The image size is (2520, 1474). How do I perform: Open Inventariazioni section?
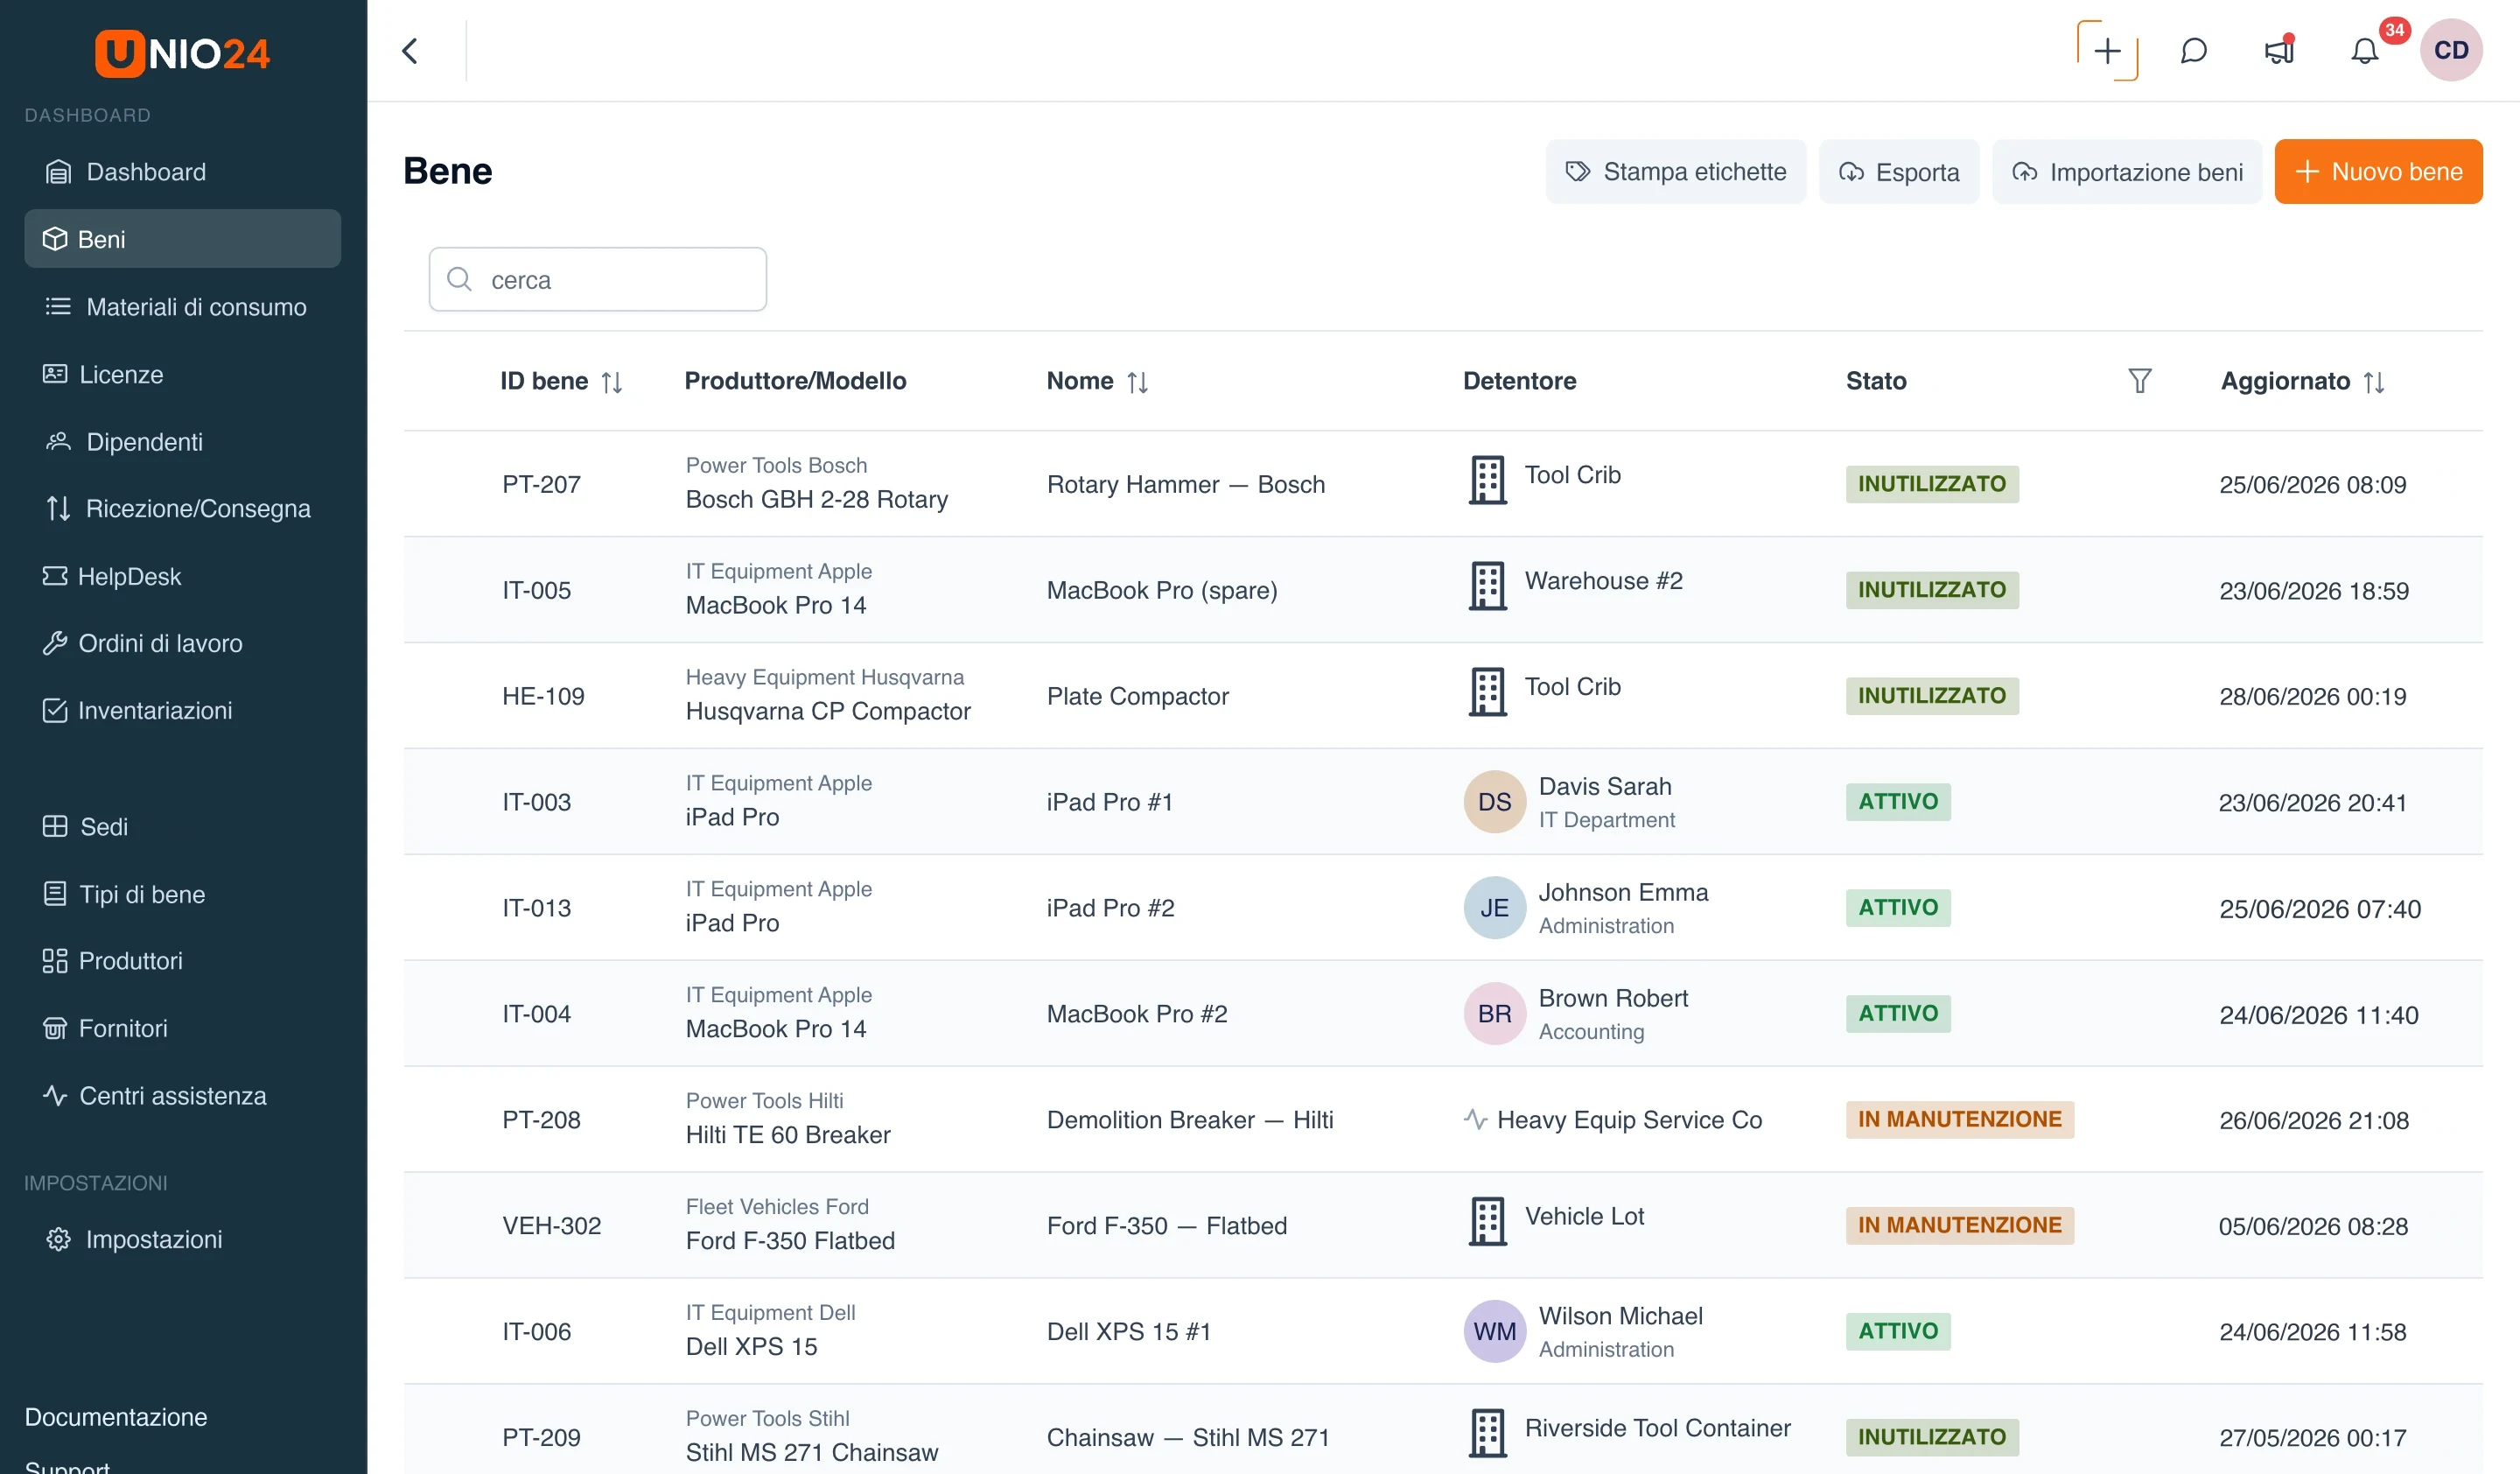pos(183,711)
